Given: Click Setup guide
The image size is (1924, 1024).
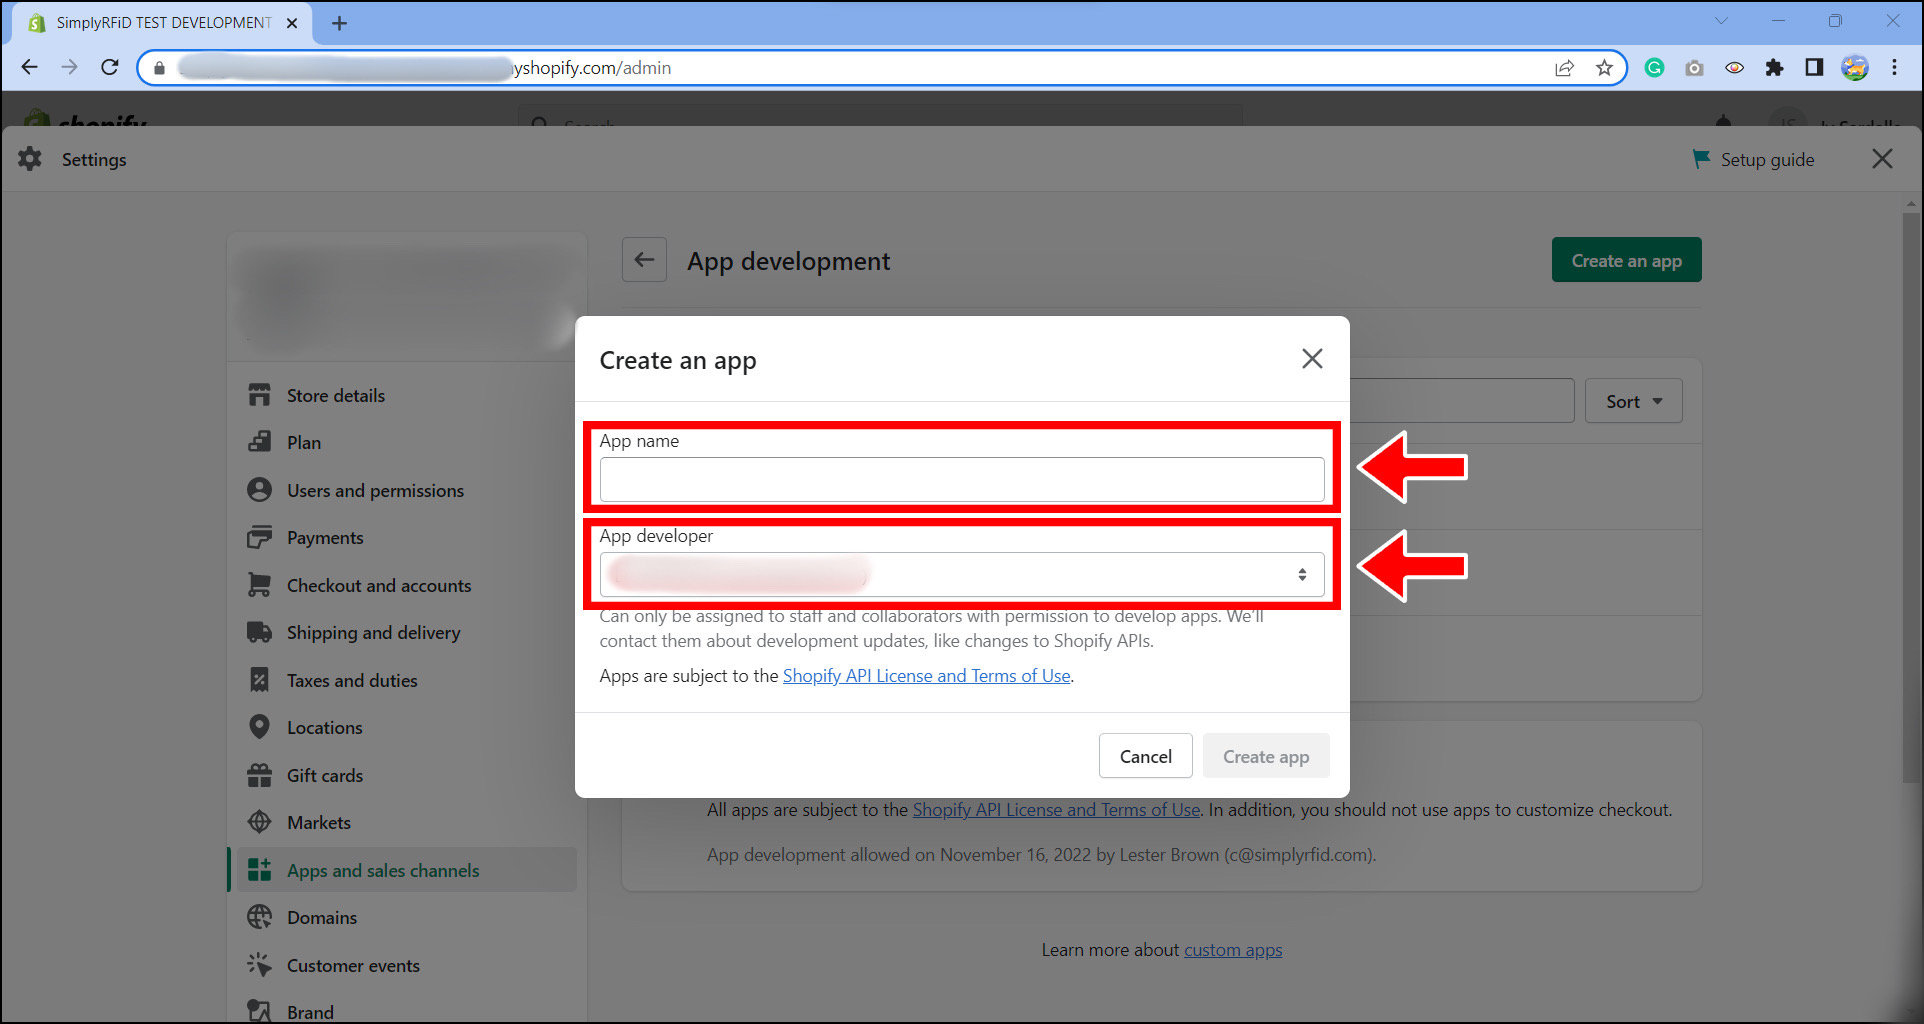Looking at the screenshot, I should 1753,159.
